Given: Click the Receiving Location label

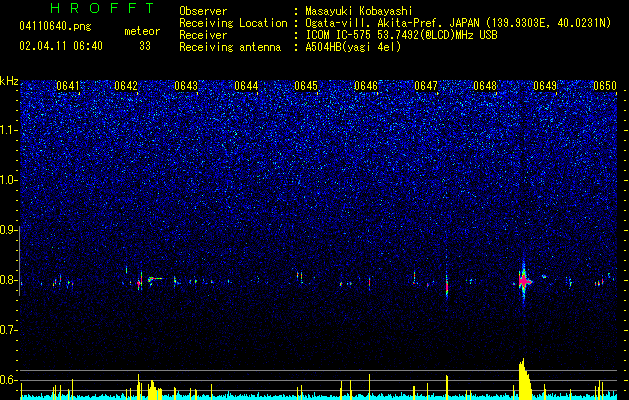Looking at the screenshot, I should [x=233, y=23].
